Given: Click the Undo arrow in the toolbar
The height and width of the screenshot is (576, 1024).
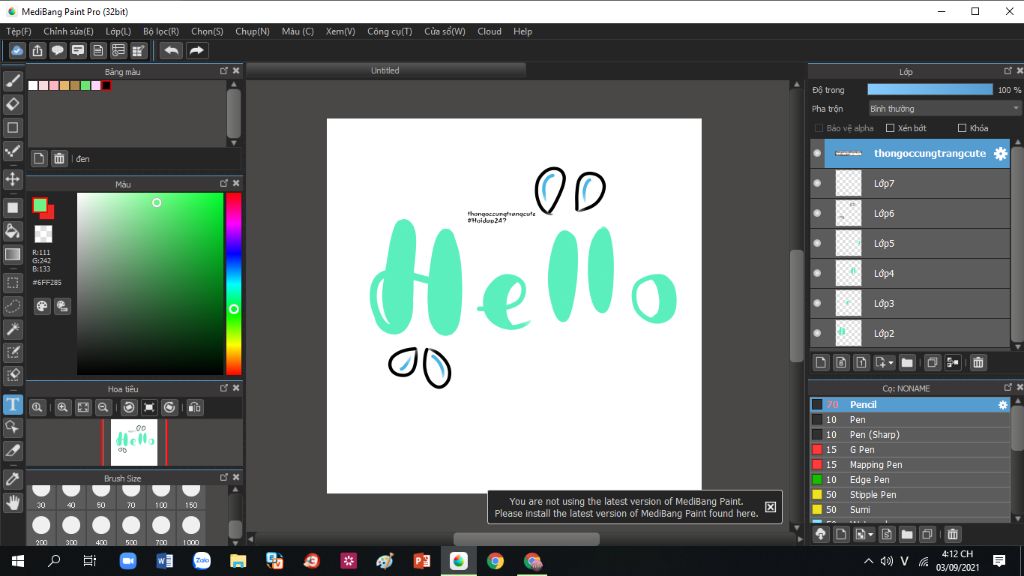Looking at the screenshot, I should (x=171, y=50).
